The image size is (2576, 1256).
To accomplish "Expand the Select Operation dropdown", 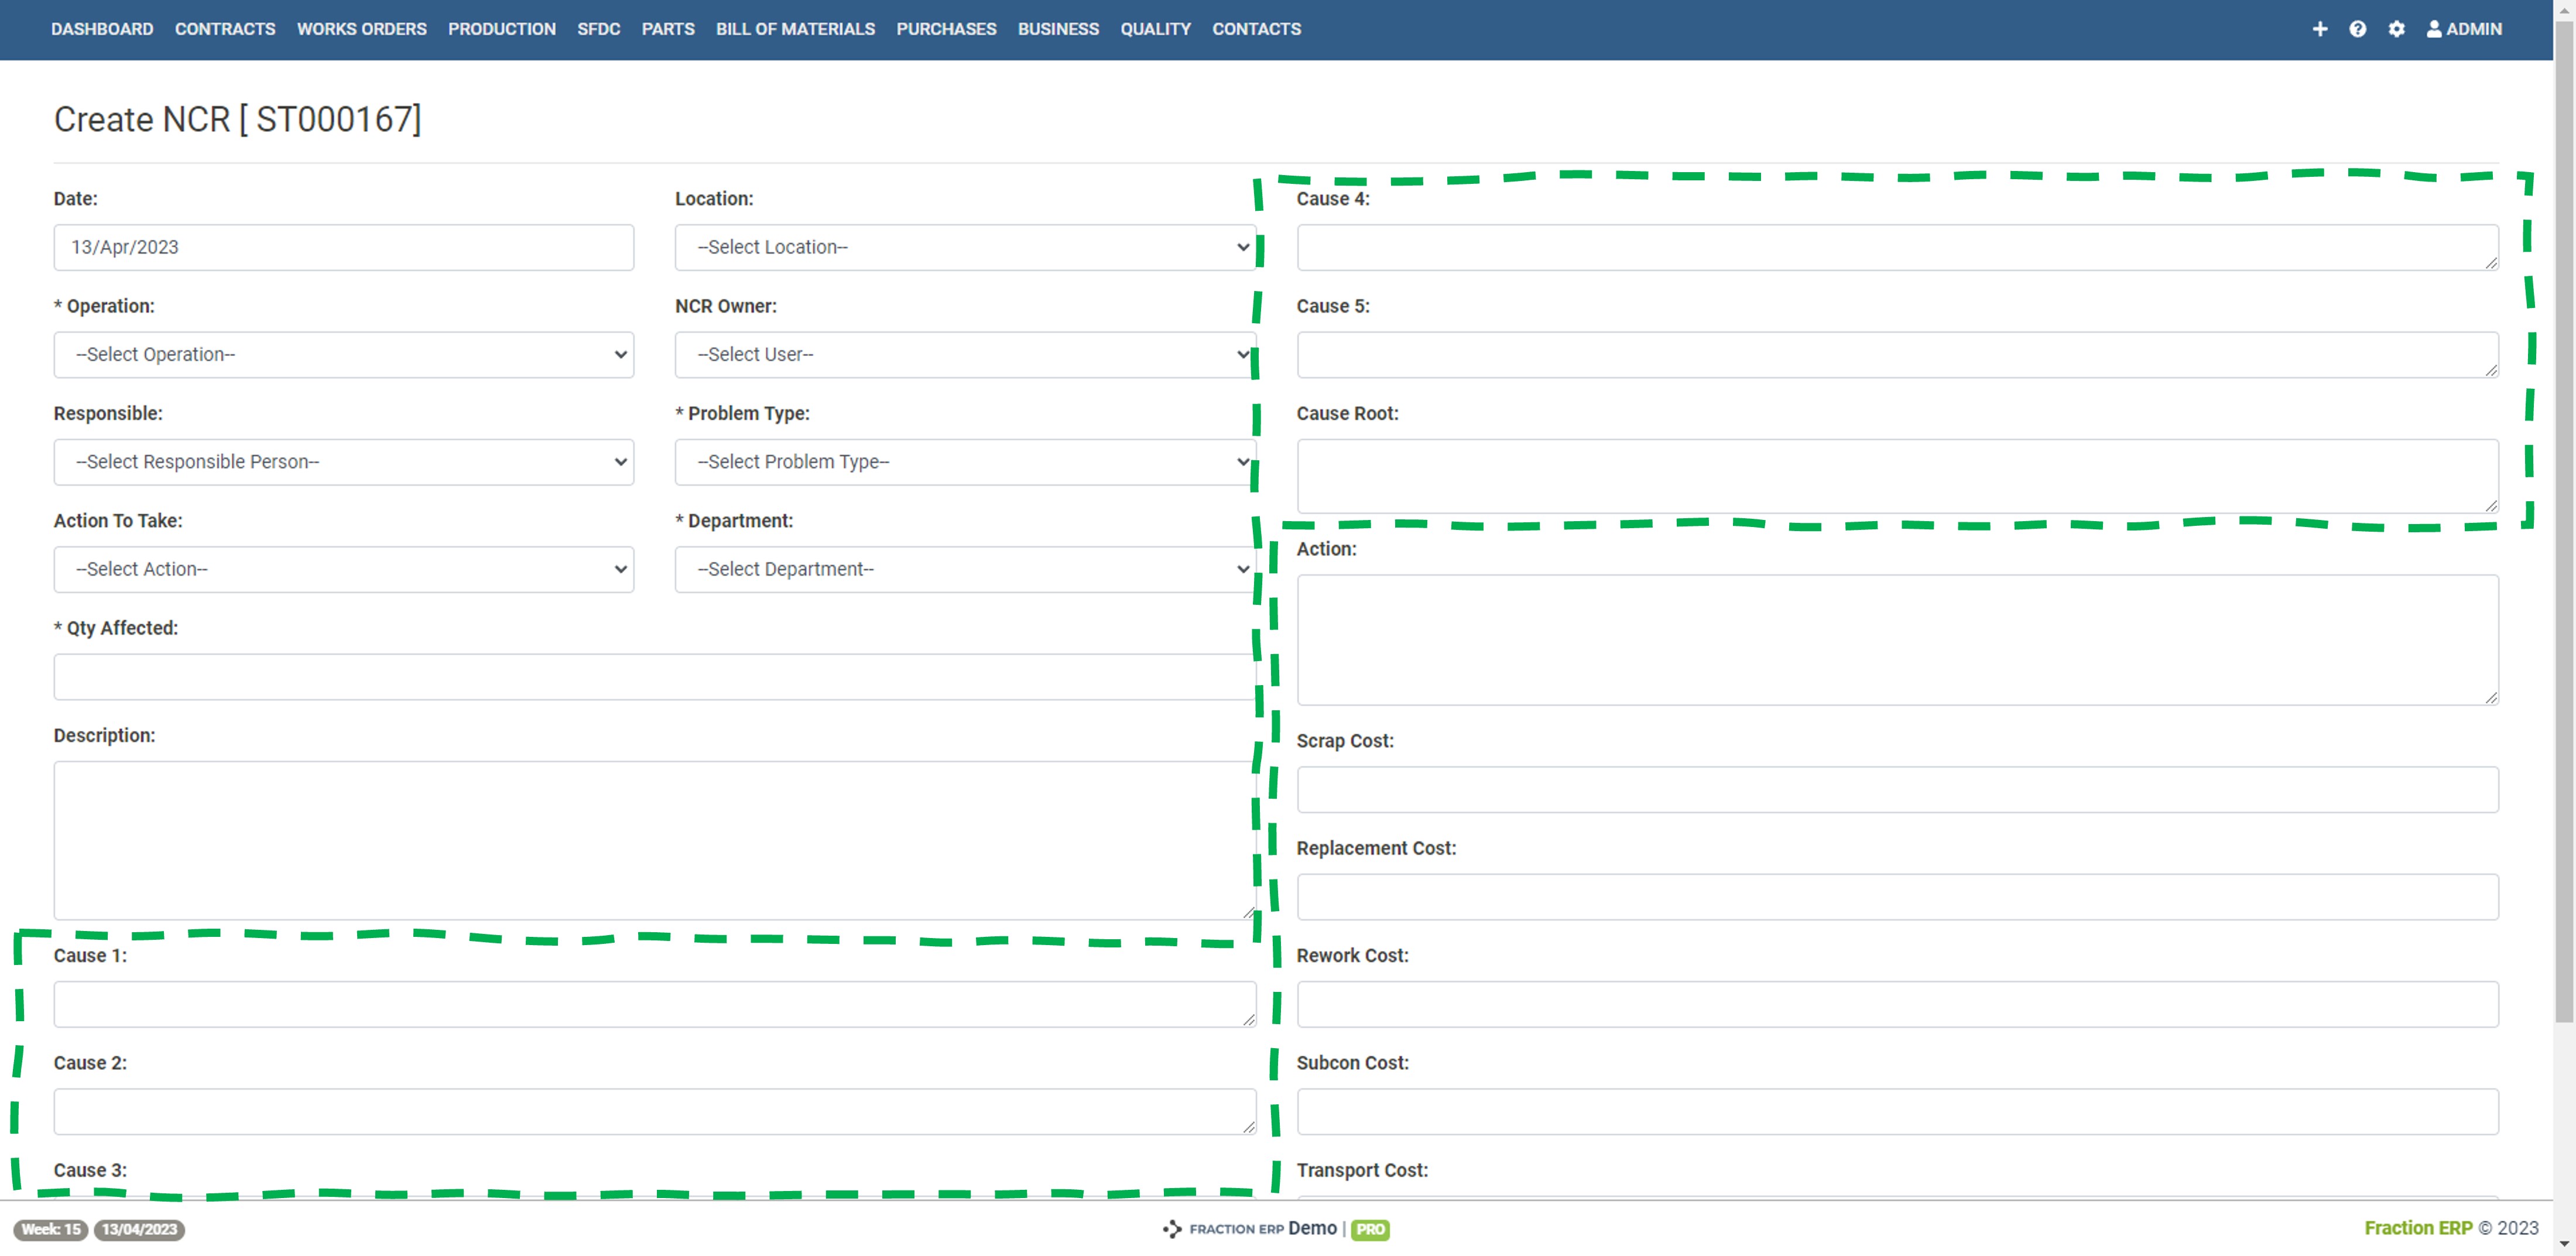I will click(343, 355).
